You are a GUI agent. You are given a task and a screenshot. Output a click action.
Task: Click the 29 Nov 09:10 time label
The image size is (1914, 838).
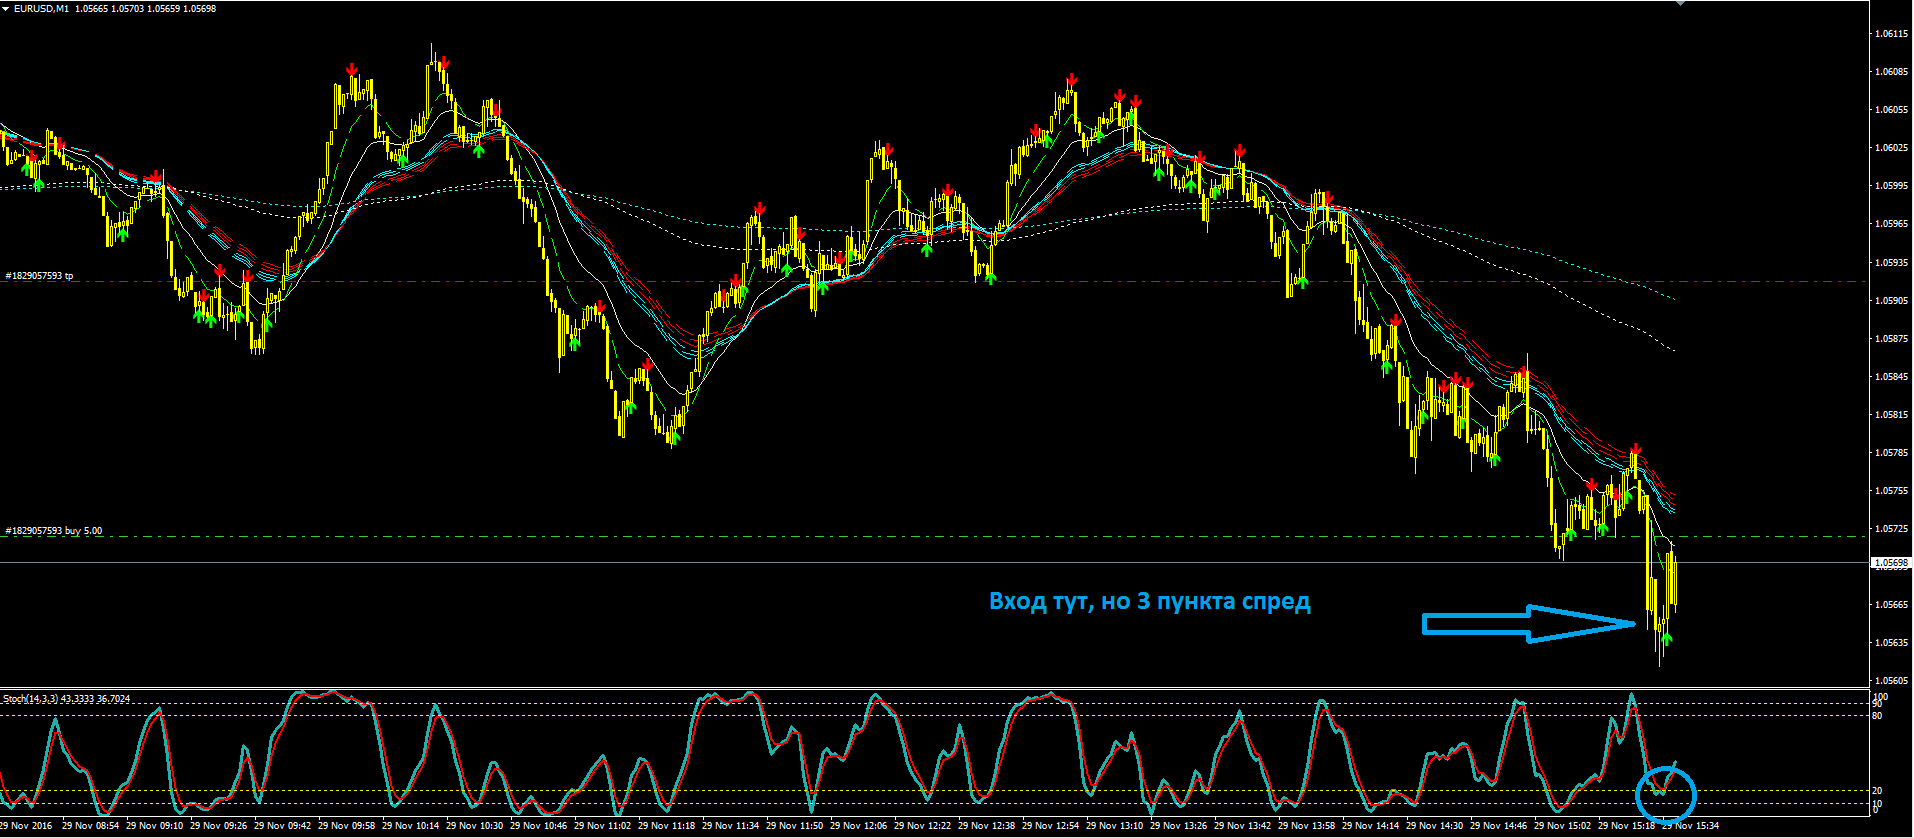[x=154, y=826]
